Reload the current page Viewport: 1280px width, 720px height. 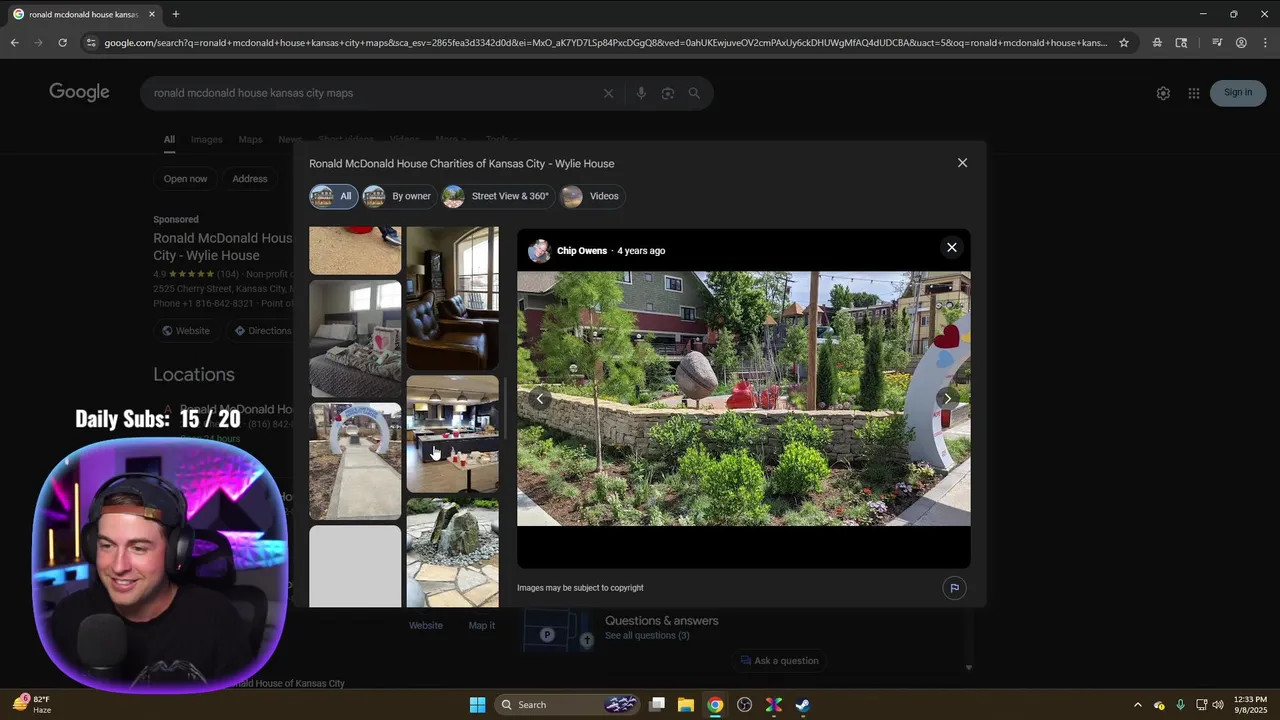point(62,43)
